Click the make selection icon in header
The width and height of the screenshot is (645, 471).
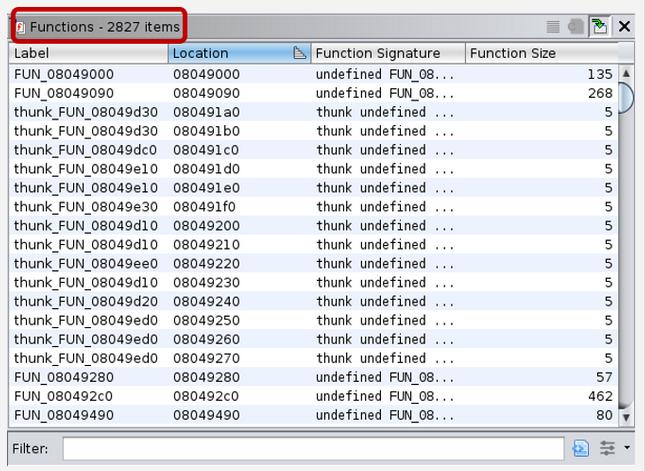pyautogui.click(x=553, y=27)
